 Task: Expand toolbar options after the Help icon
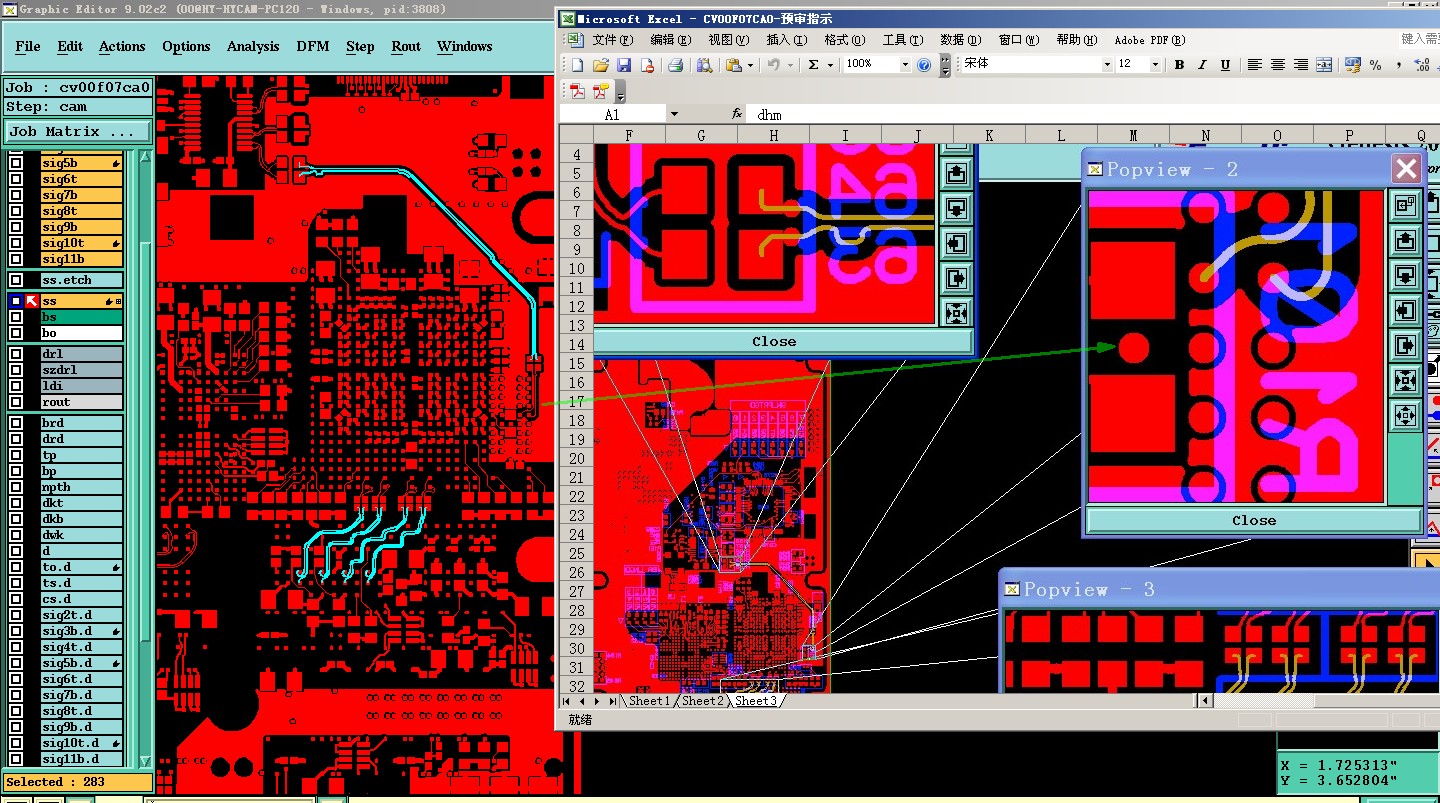(x=945, y=66)
